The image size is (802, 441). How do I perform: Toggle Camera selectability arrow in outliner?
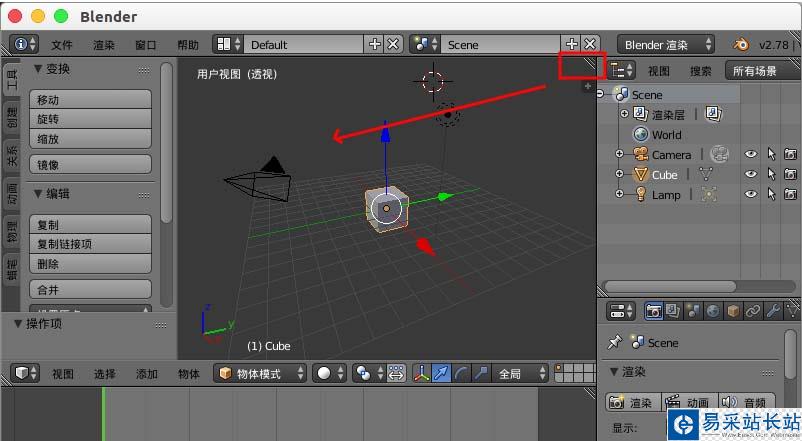coord(771,154)
